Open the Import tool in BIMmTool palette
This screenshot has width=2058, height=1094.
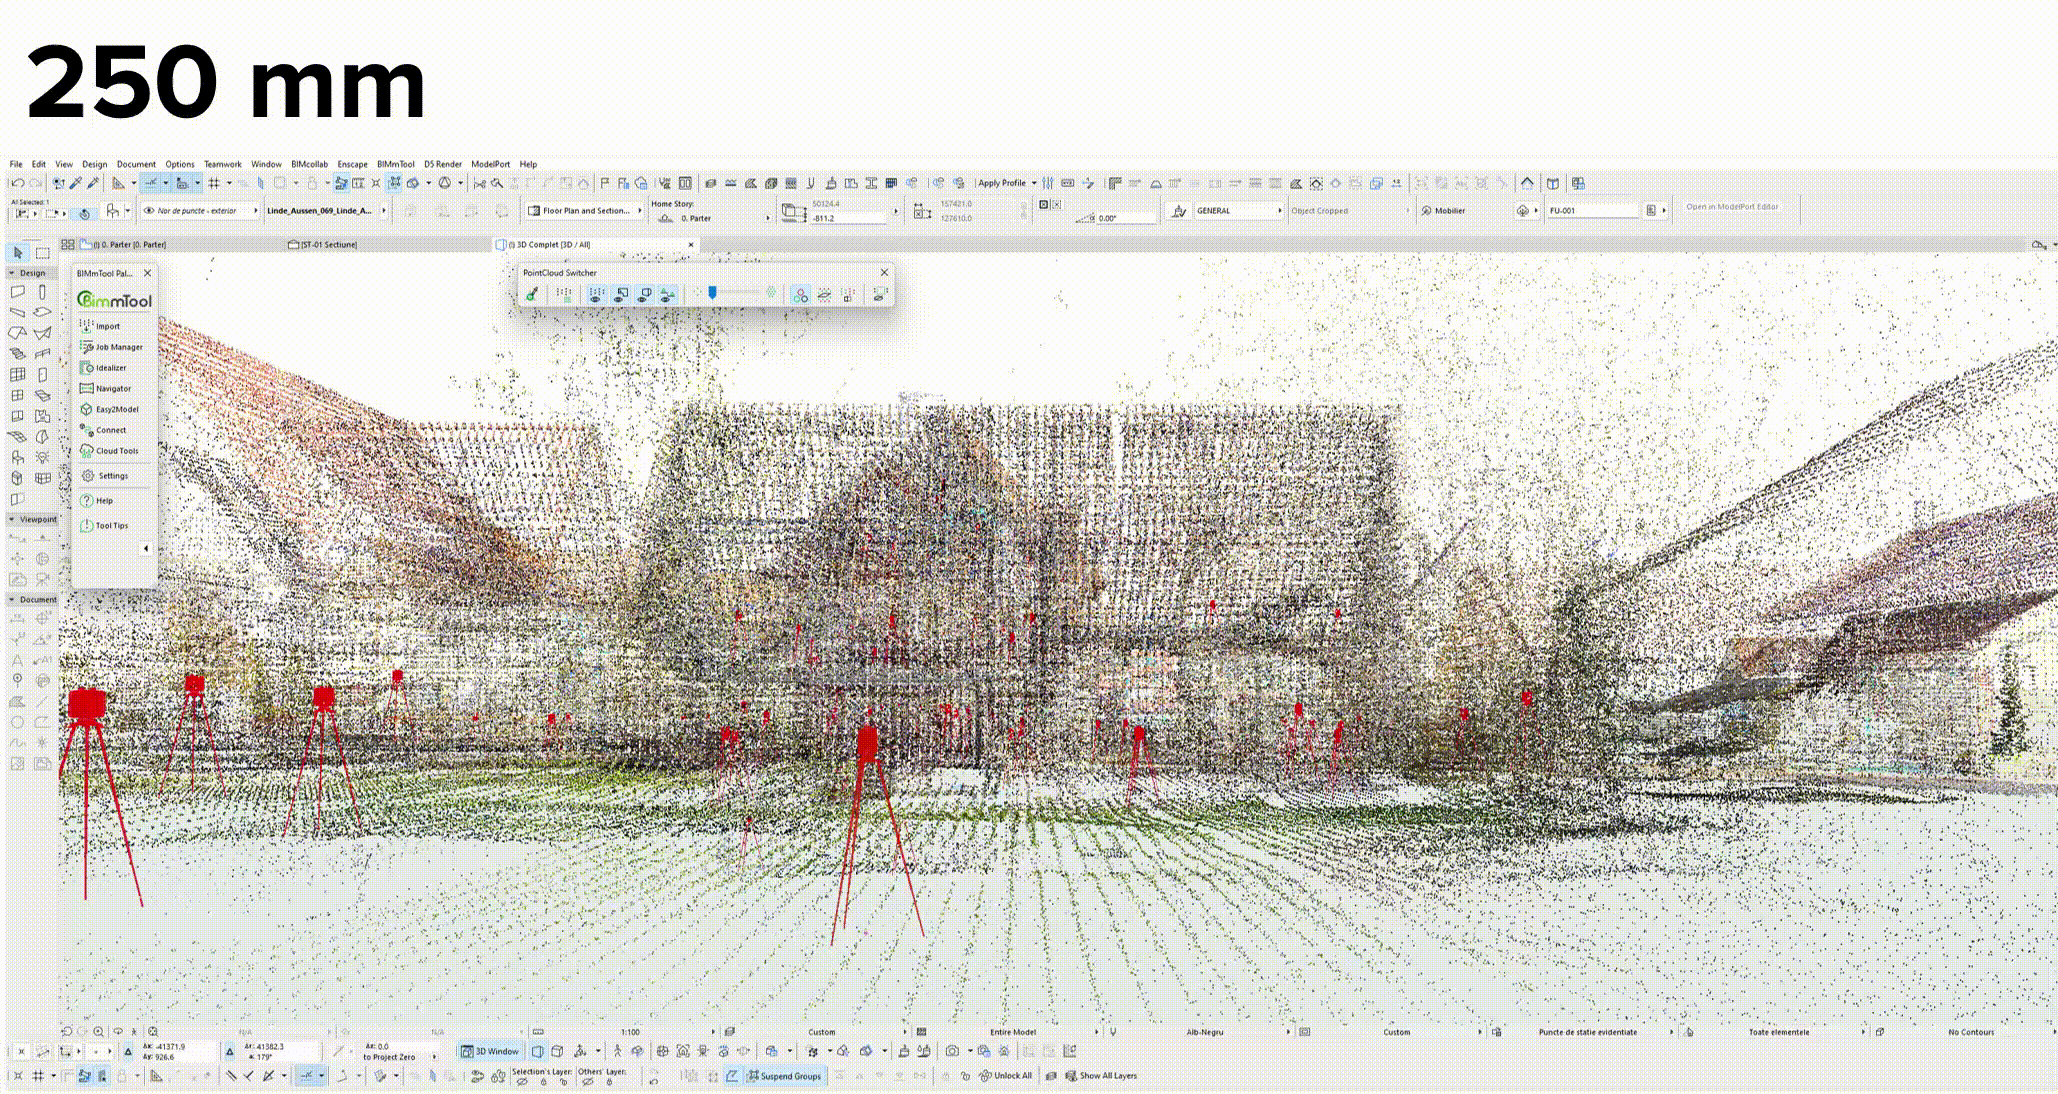point(106,326)
